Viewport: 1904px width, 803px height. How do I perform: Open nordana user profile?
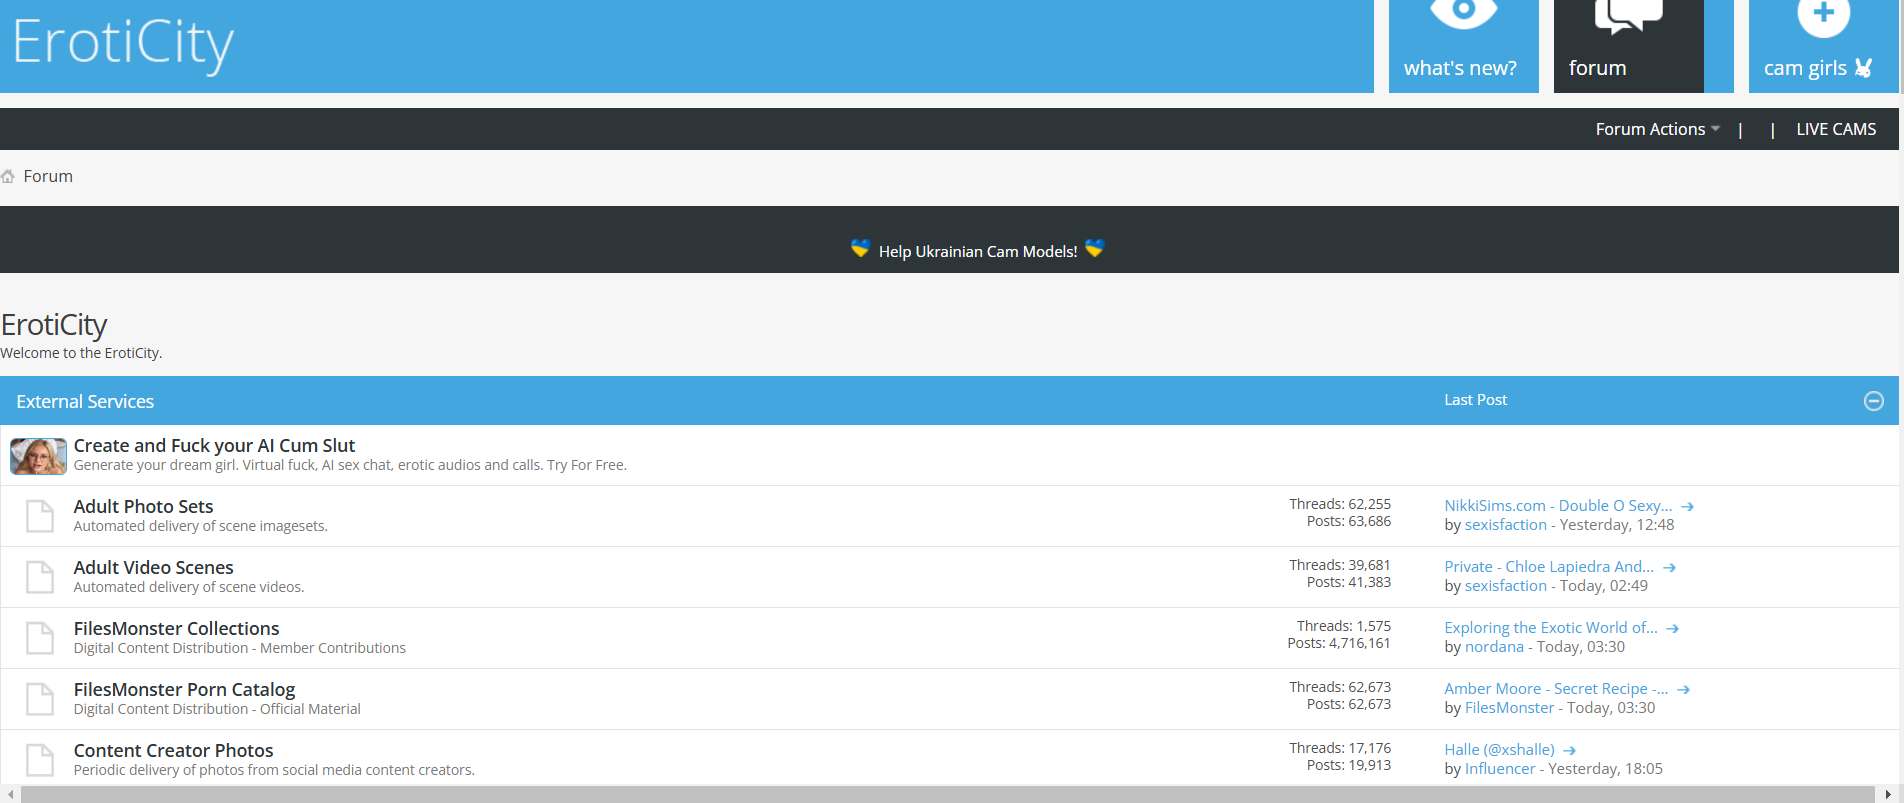pyautogui.click(x=1494, y=647)
